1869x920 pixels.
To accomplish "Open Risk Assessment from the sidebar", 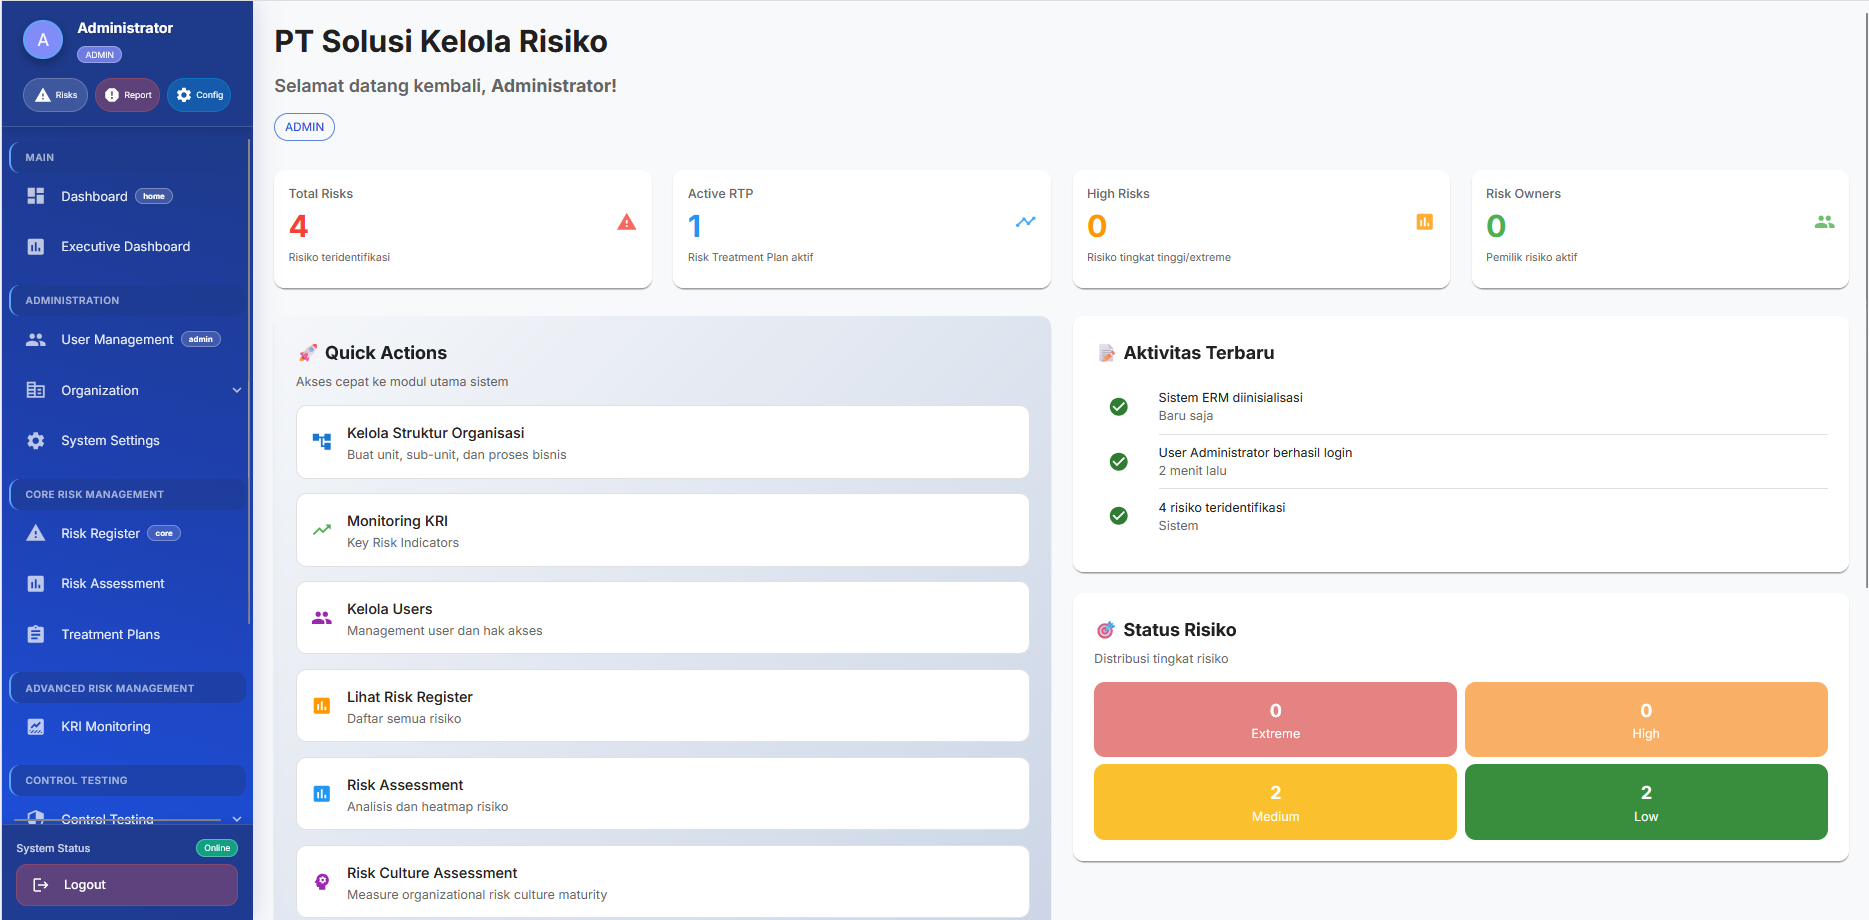I will click(x=112, y=584).
